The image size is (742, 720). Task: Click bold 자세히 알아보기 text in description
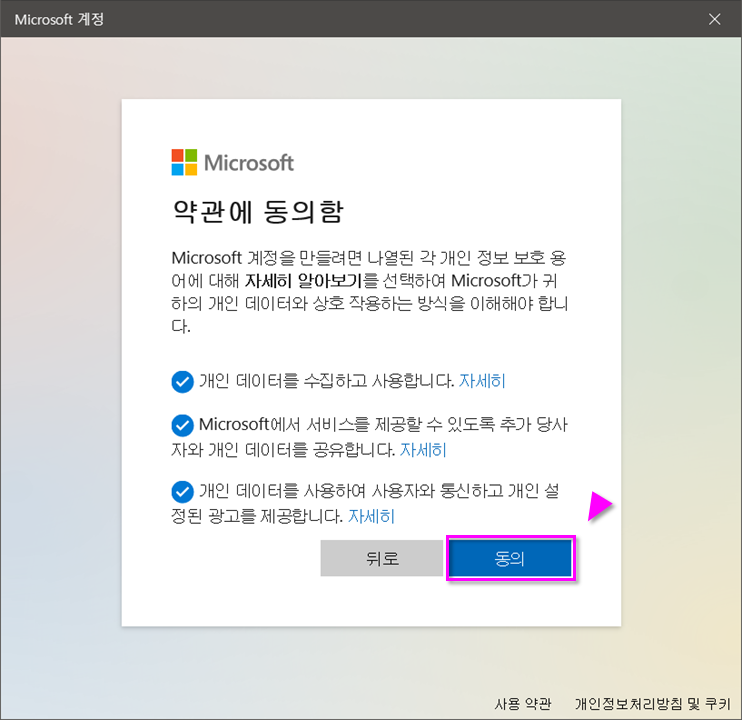[303, 281]
